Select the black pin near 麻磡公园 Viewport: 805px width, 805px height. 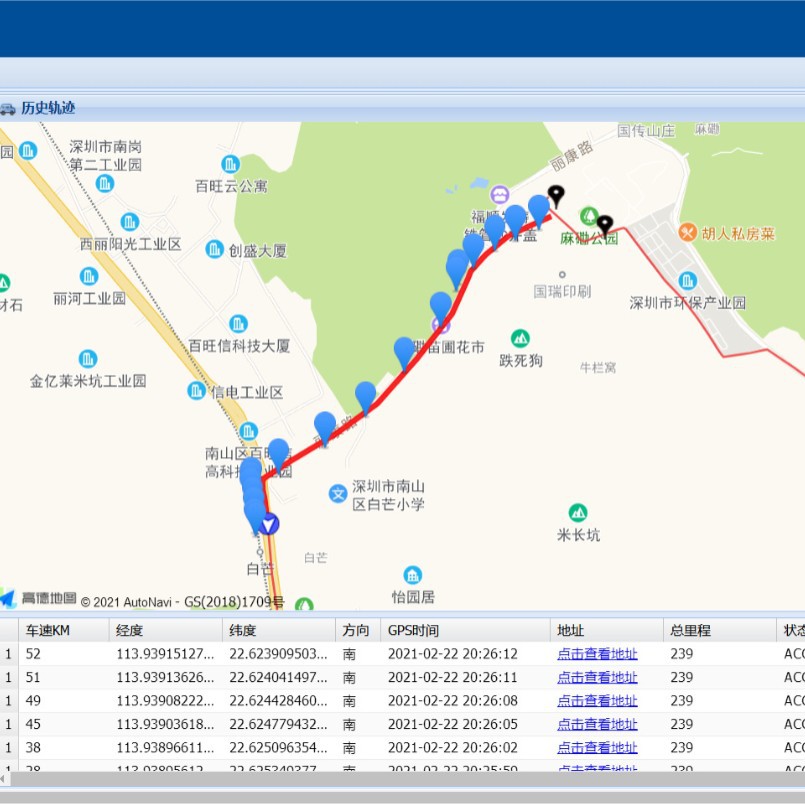605,225
